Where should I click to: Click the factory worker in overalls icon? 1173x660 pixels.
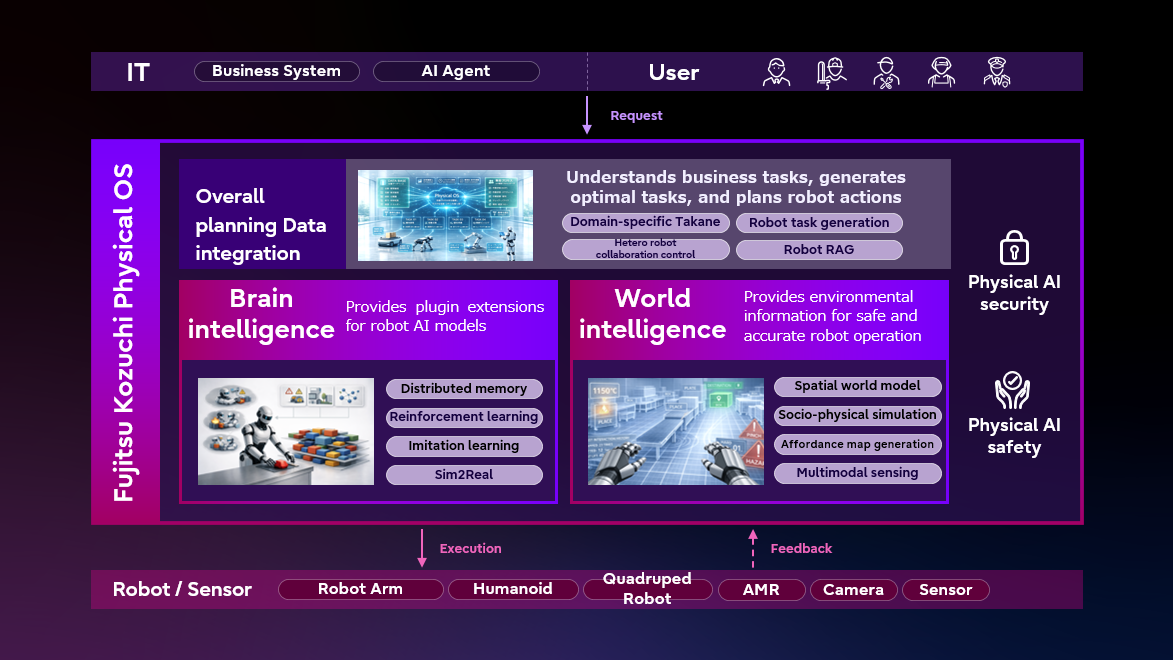coord(941,72)
